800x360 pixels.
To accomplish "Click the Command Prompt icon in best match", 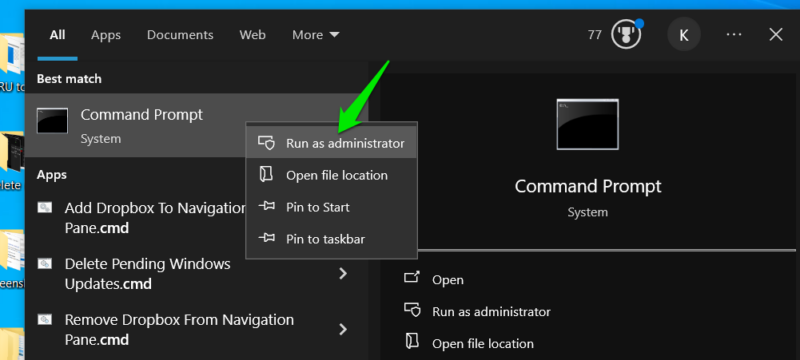I will coord(53,120).
